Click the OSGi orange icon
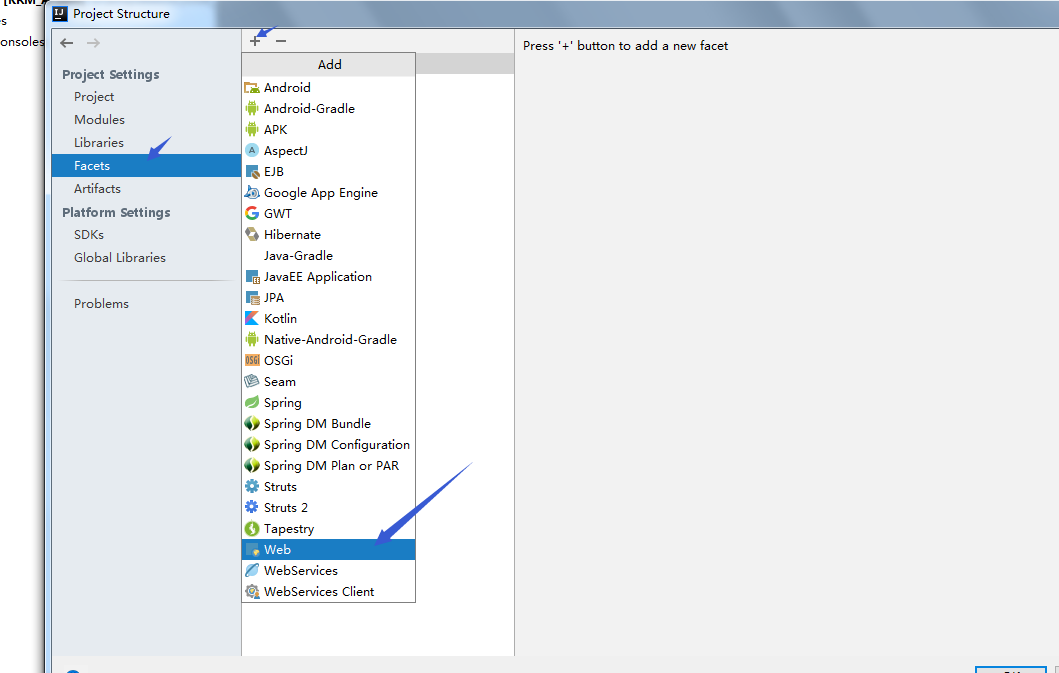This screenshot has height=673, width=1059. click(252, 361)
